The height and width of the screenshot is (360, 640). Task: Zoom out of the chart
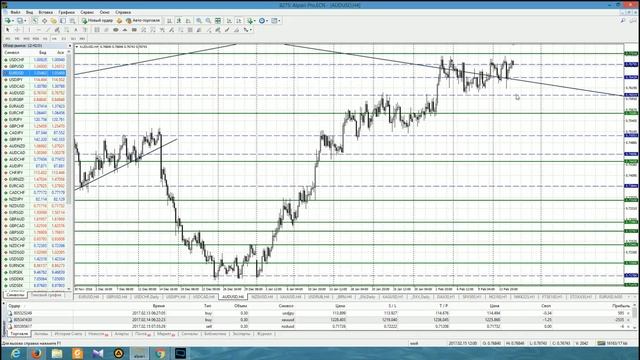coord(208,20)
